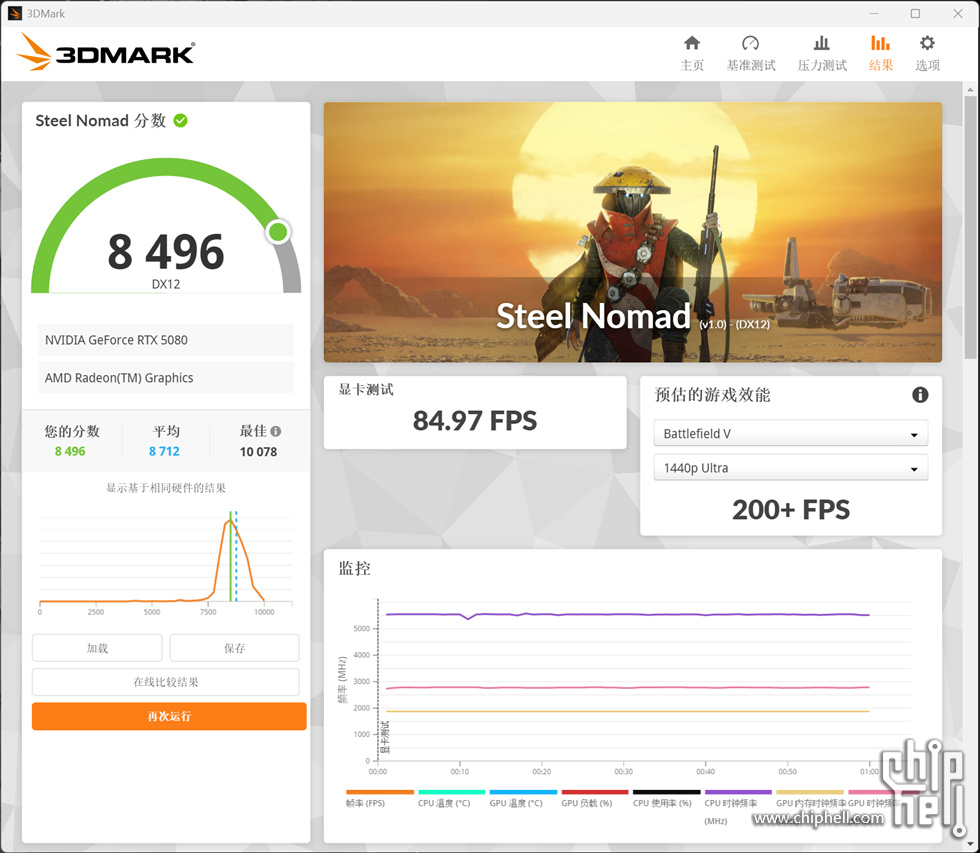980x853 pixels.
Task: Click the info icon next to 最佳
Action: pos(276,431)
